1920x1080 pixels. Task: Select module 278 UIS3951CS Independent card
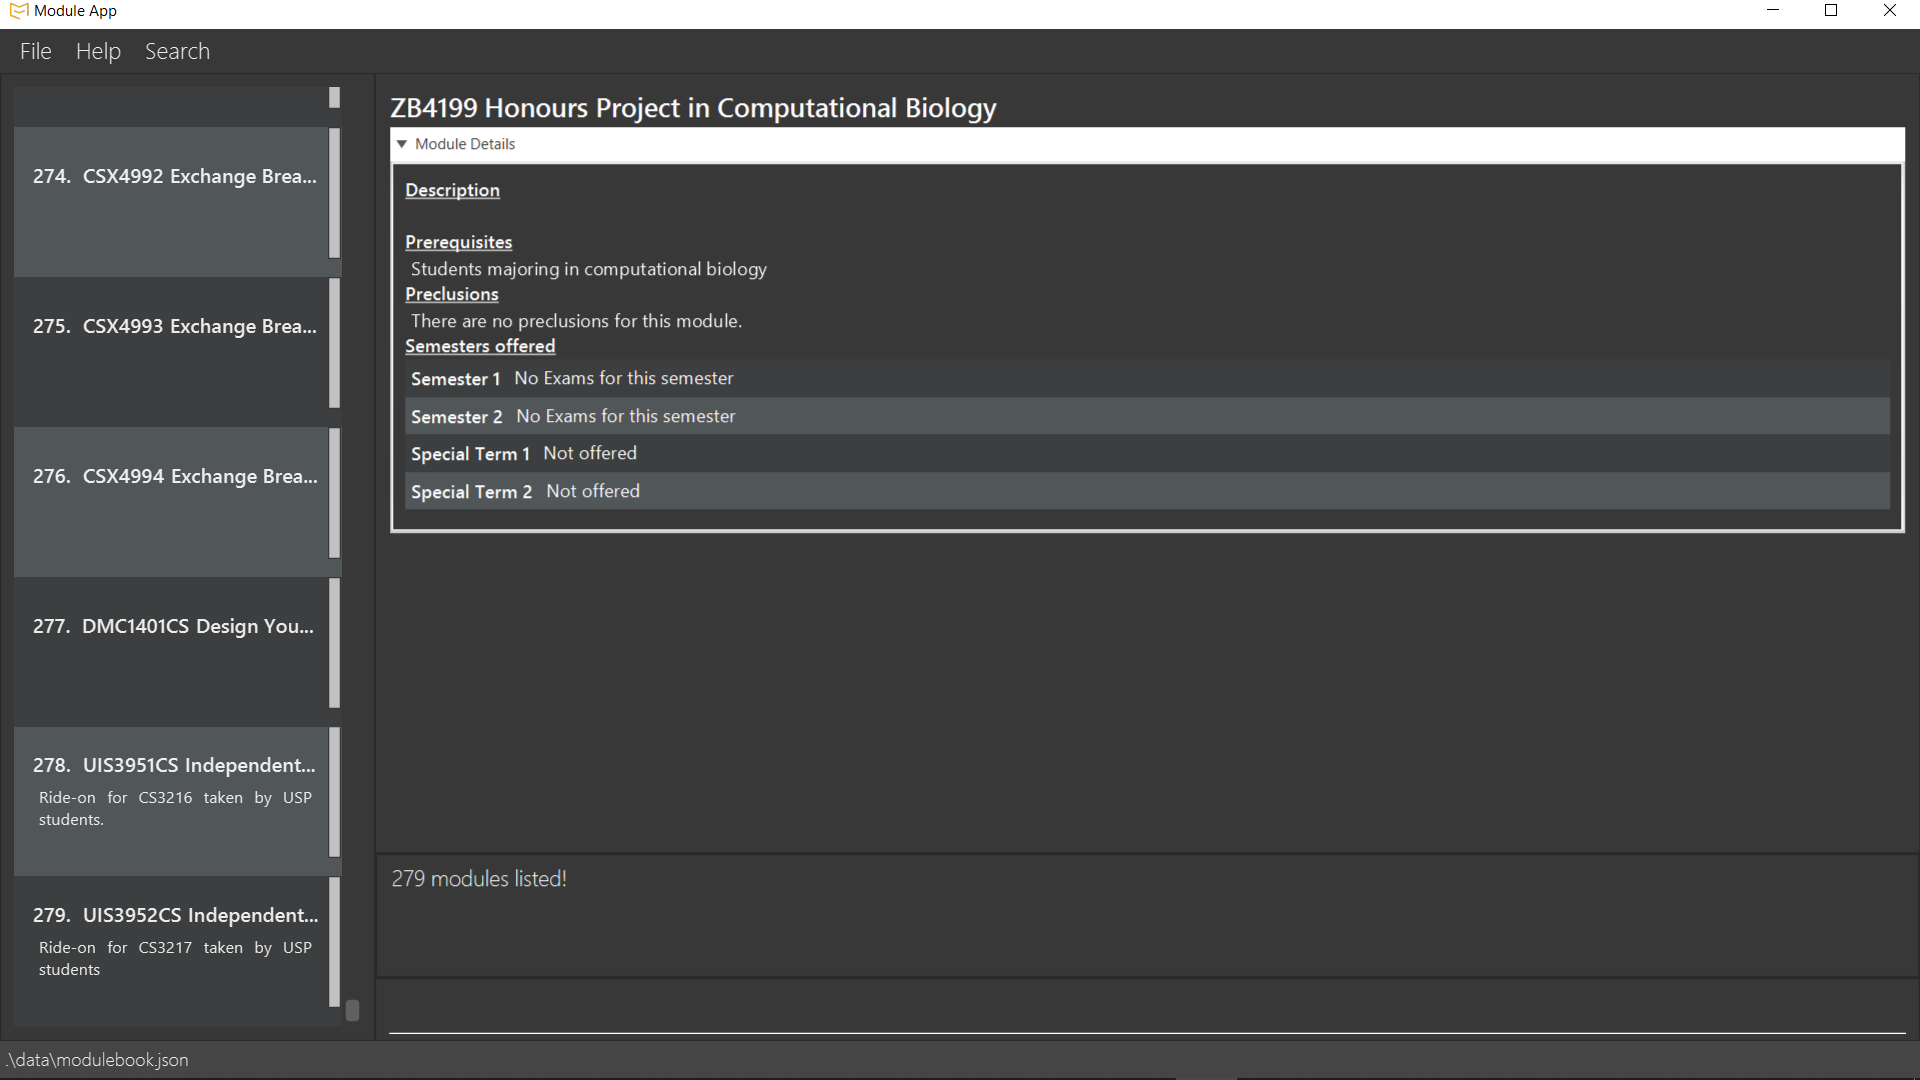[x=172, y=800]
